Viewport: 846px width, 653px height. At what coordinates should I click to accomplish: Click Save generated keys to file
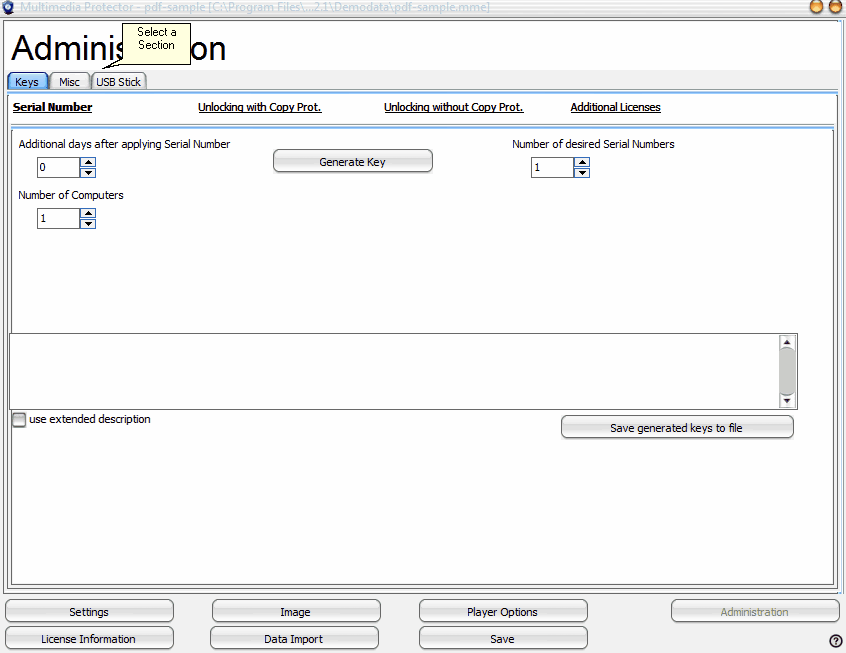point(676,428)
